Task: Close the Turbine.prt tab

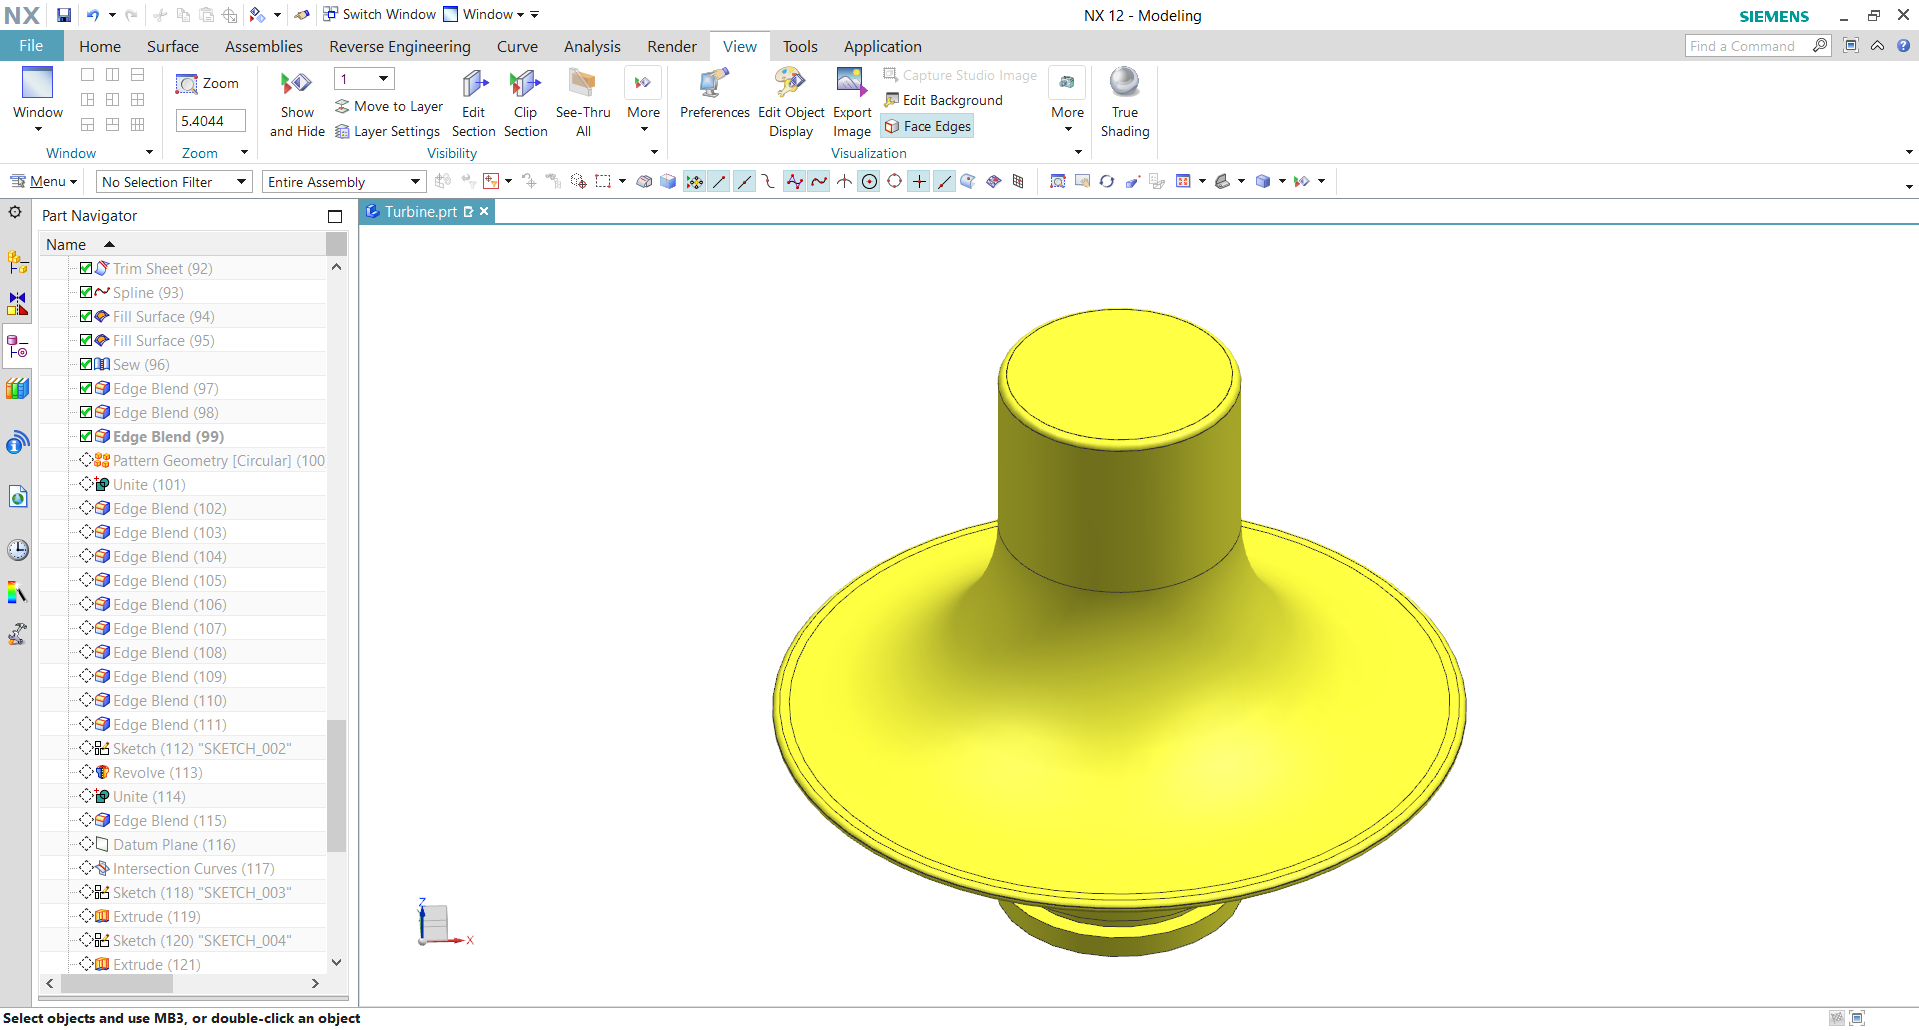Action: pos(484,211)
